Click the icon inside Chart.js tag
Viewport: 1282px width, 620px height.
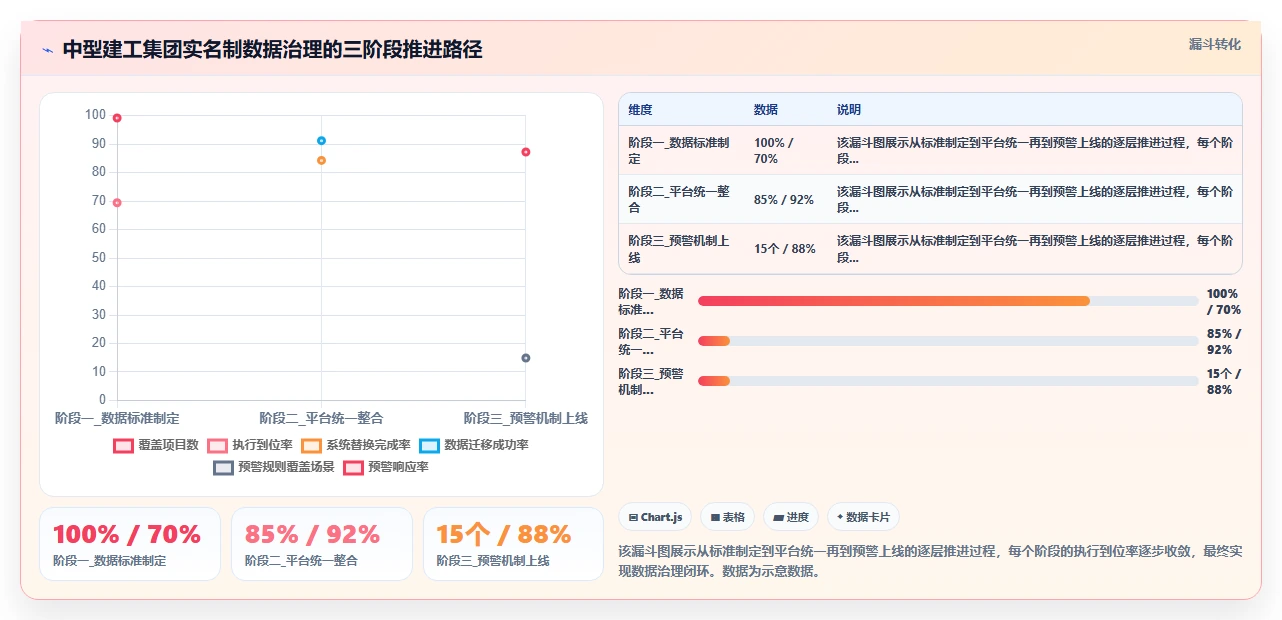click(x=634, y=517)
